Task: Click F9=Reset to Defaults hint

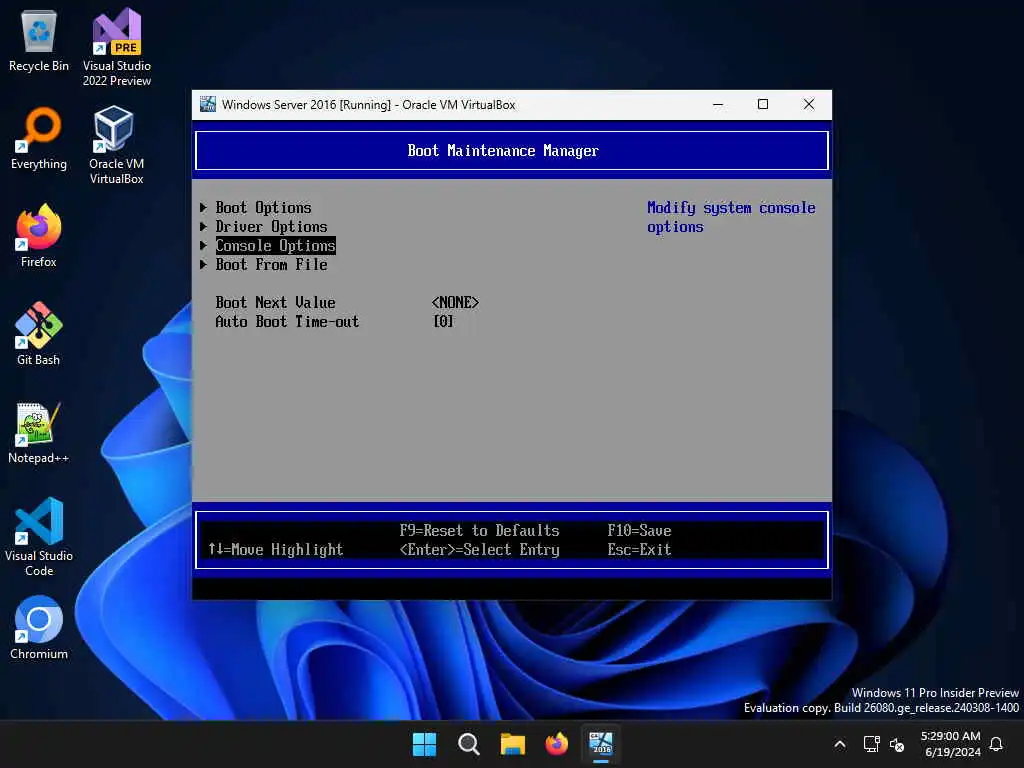Action: (479, 530)
